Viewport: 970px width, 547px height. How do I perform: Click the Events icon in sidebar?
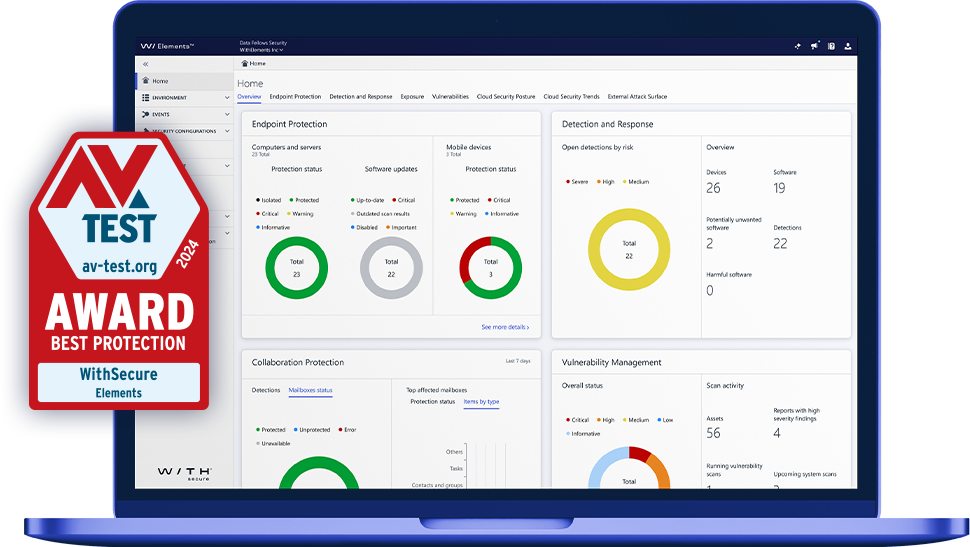[x=146, y=115]
